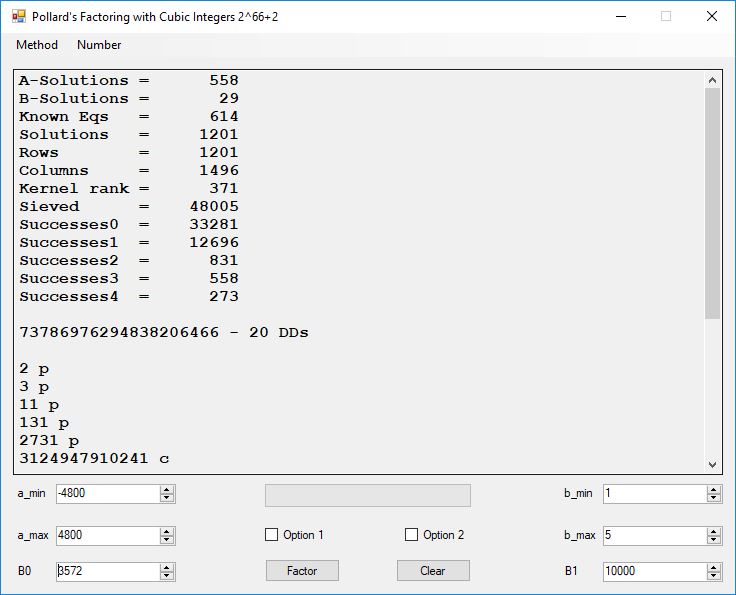Click the 'Known Eqs = 614' line
Screen dimensions: 736x595
coord(129,116)
